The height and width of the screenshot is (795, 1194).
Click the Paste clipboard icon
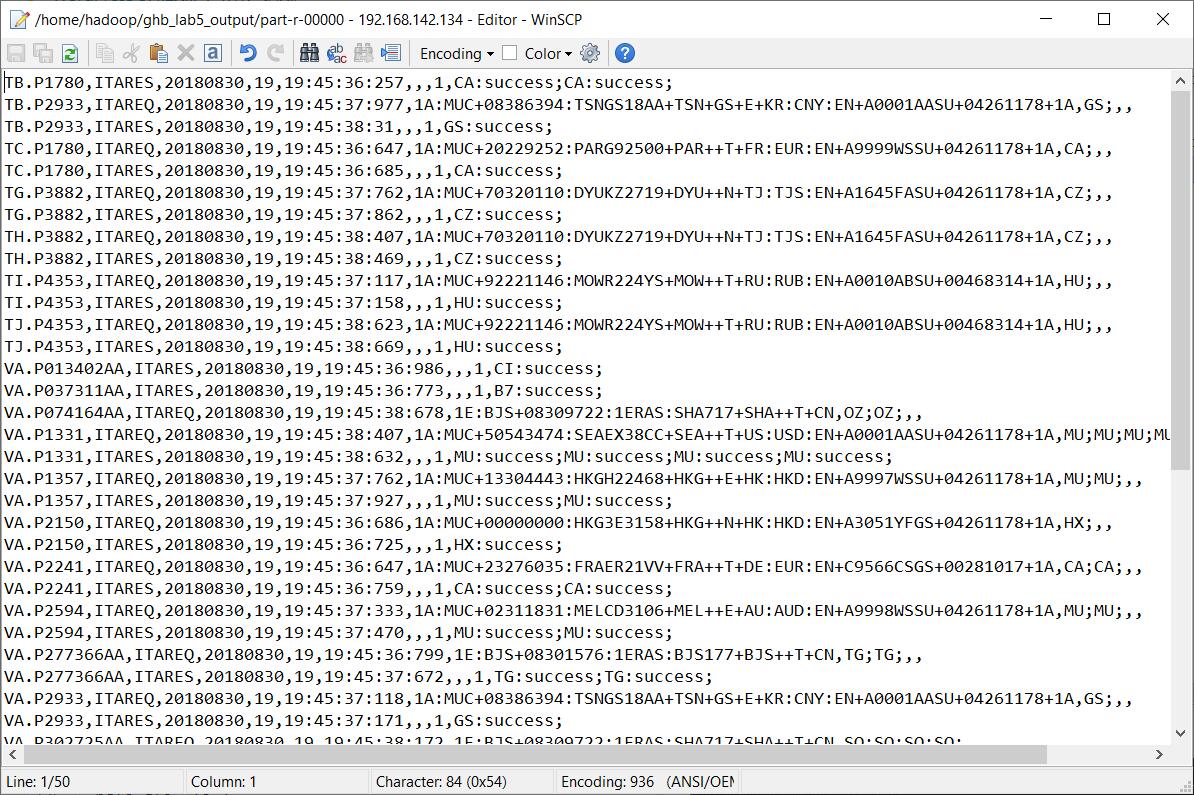tap(158, 53)
